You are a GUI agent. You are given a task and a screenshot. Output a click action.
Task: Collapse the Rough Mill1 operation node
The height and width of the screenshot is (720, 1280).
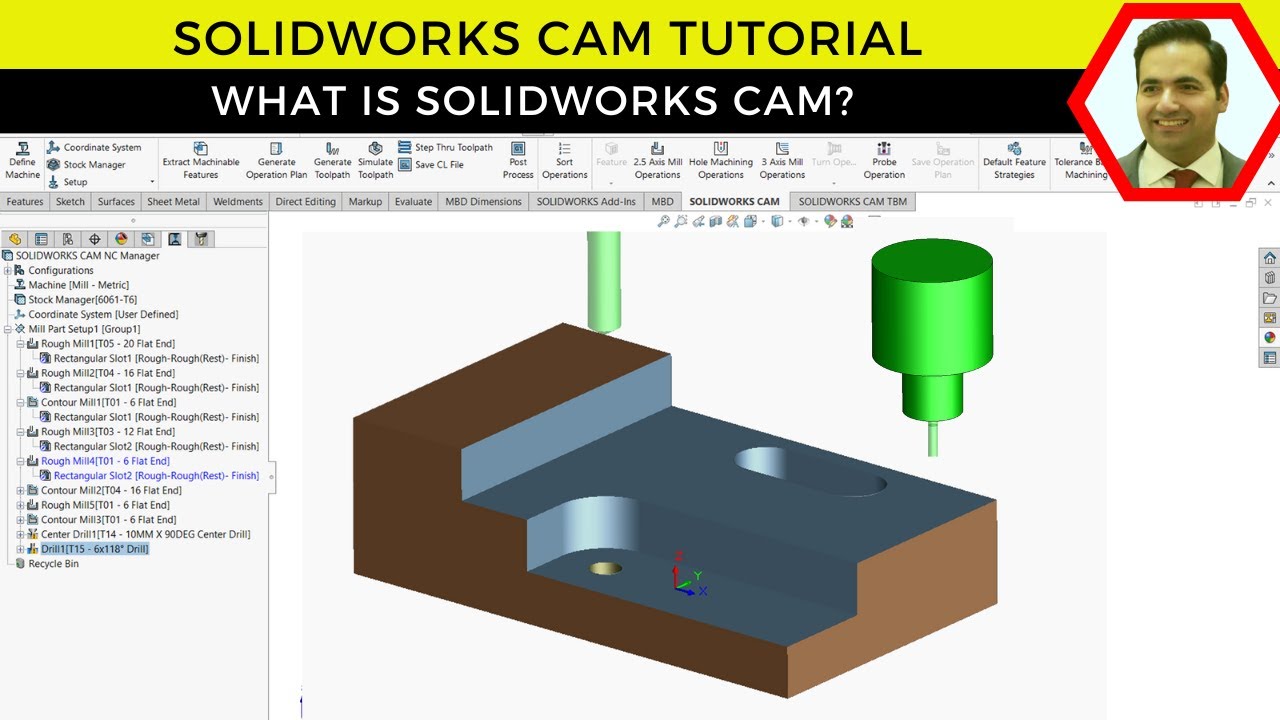[21, 344]
